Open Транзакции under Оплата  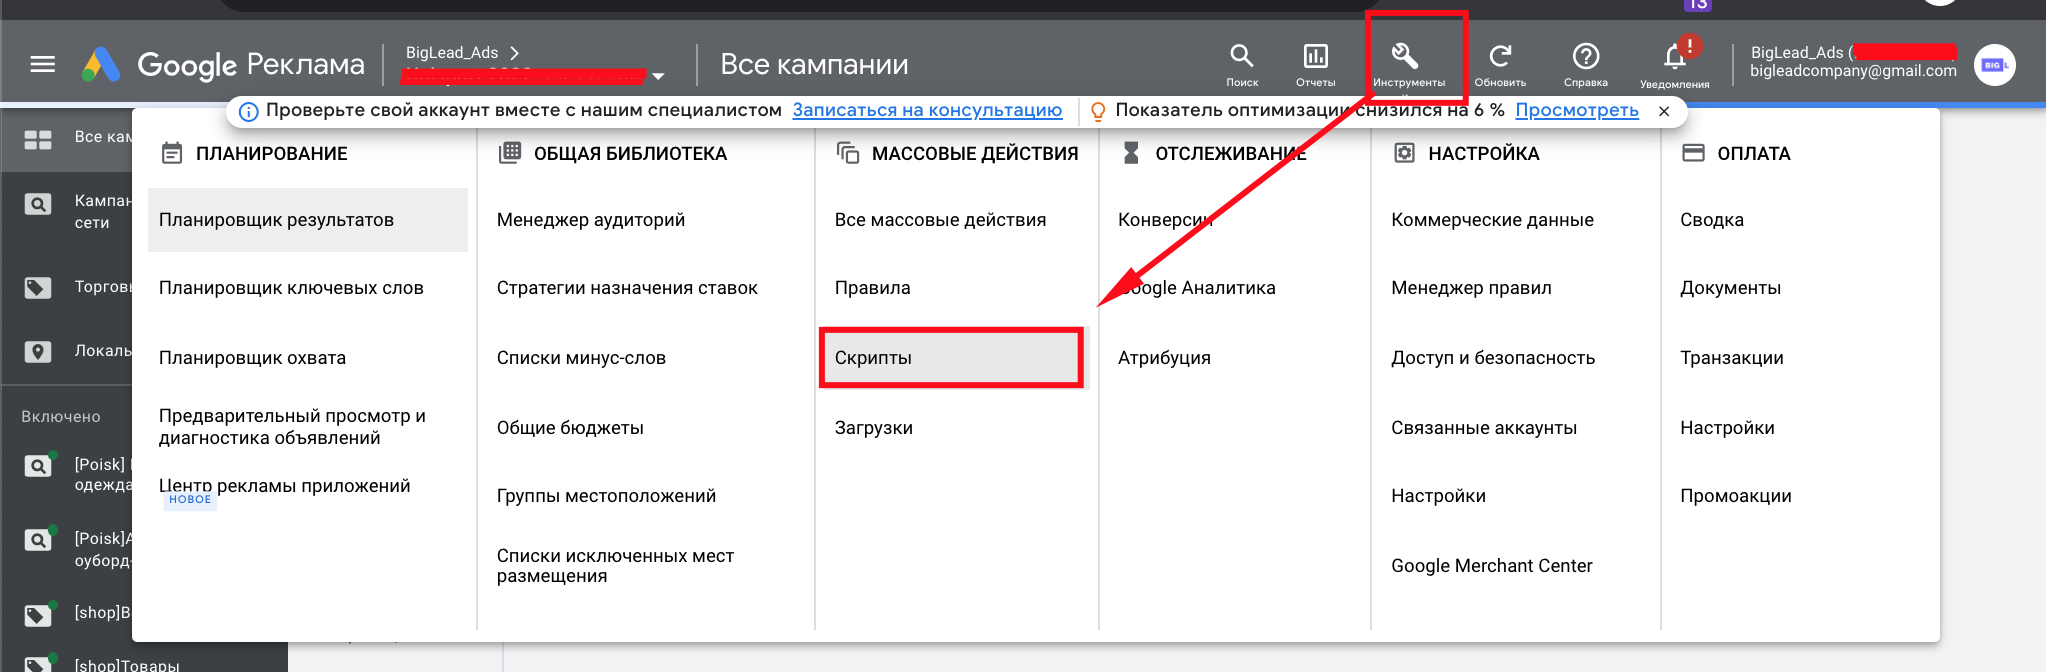tap(1731, 358)
